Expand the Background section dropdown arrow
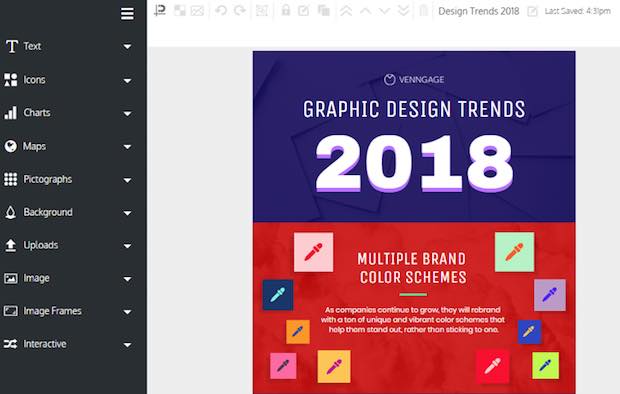Image resolution: width=620 pixels, height=394 pixels. [127, 213]
